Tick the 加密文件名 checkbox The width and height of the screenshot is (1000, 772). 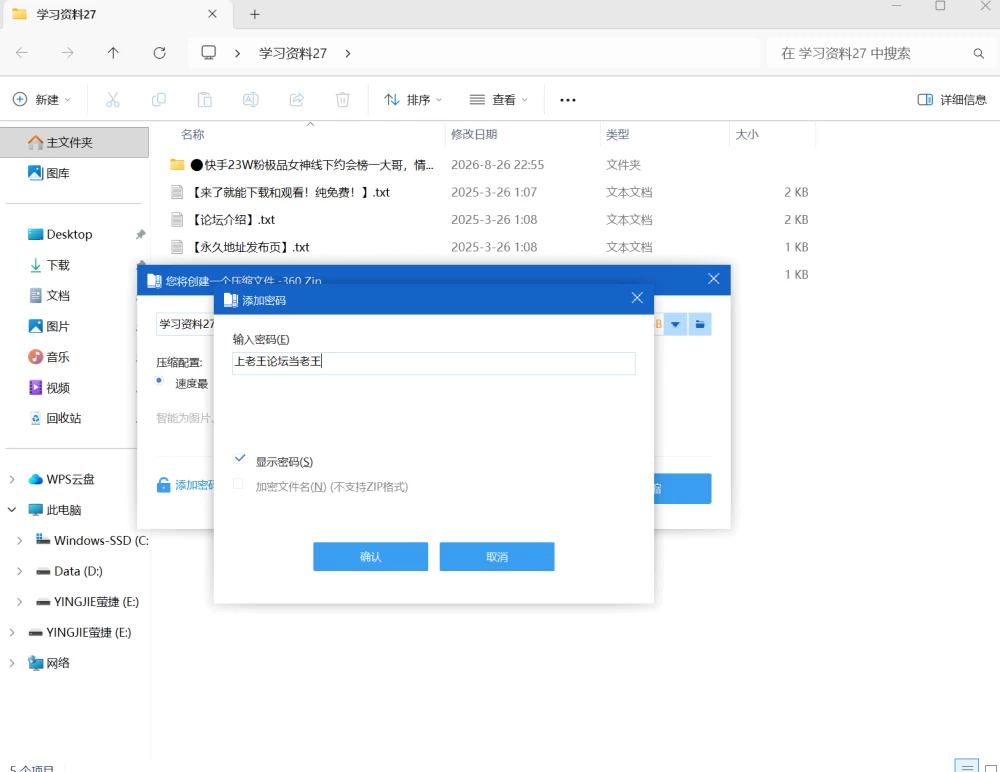[x=239, y=484]
